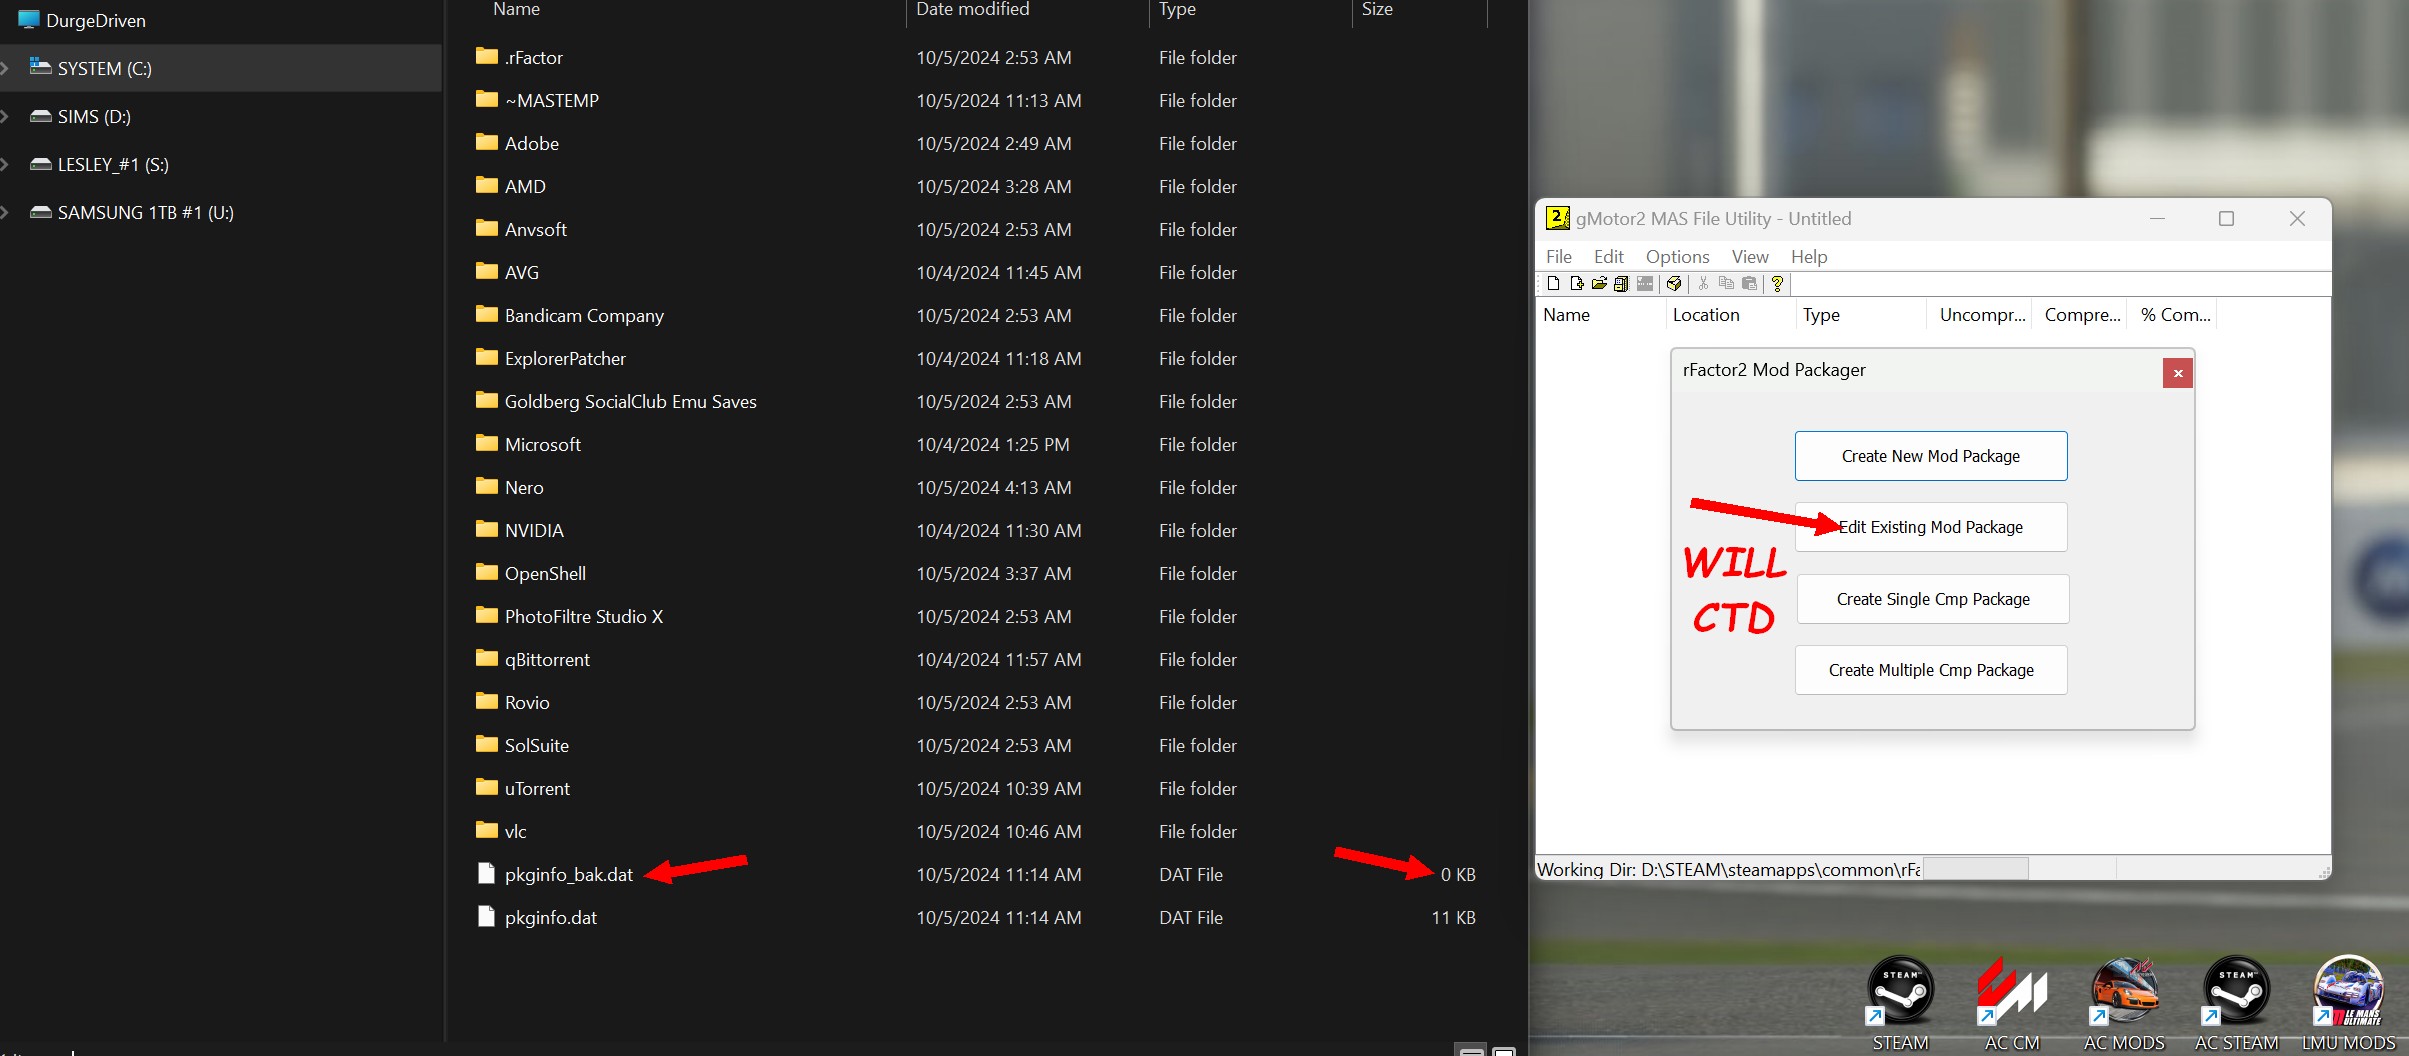
Task: Click the Paste clipboard toolbar icon
Action: [1749, 284]
